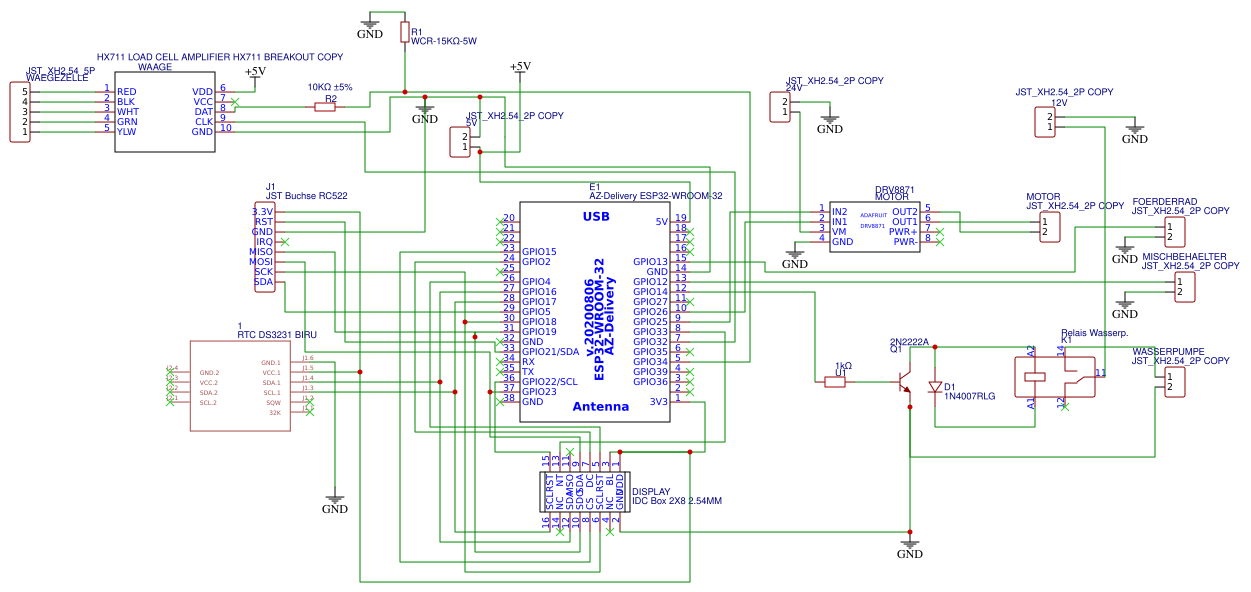Viewport: 1251px width, 592px height.
Task: Click the 'GPIO23' pin label
Action: pos(539,392)
